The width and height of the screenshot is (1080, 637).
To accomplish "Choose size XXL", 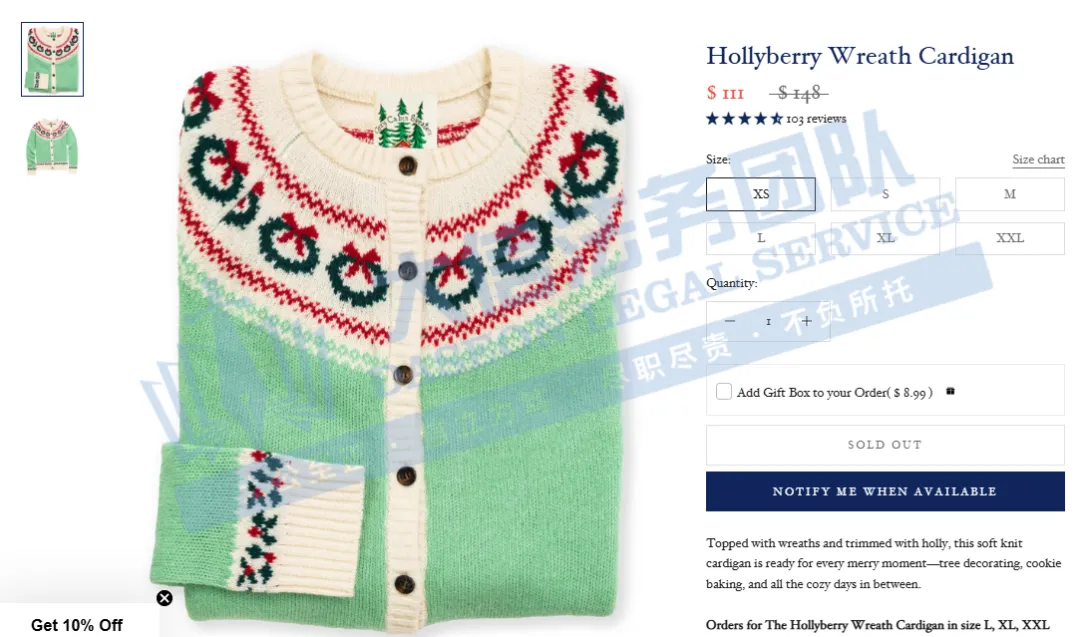I will [1010, 238].
